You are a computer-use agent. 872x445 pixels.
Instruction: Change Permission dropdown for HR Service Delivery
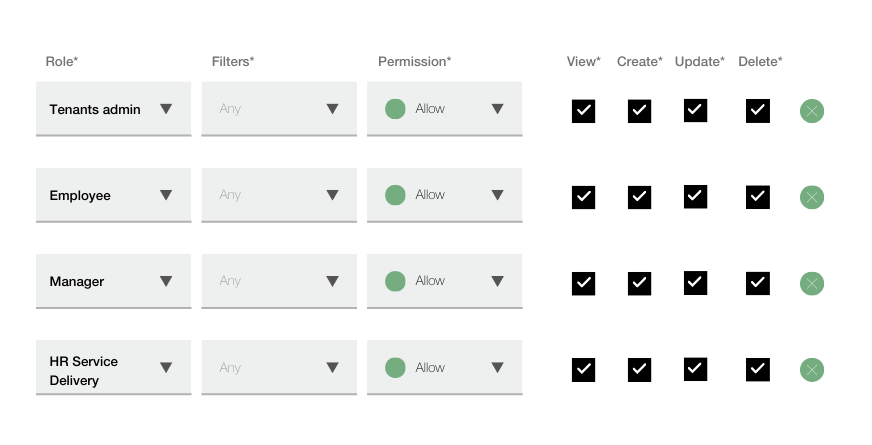pos(444,368)
